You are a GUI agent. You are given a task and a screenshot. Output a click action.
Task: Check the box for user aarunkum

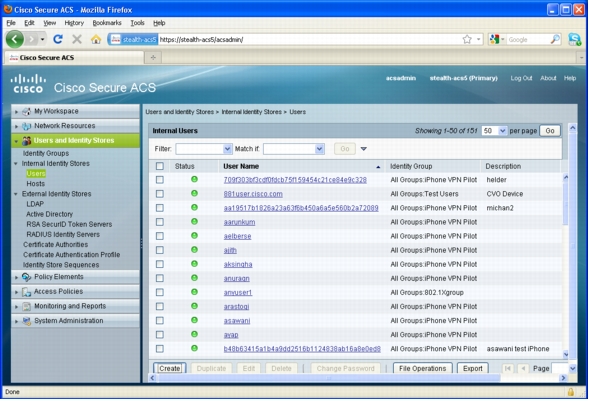tap(160, 222)
